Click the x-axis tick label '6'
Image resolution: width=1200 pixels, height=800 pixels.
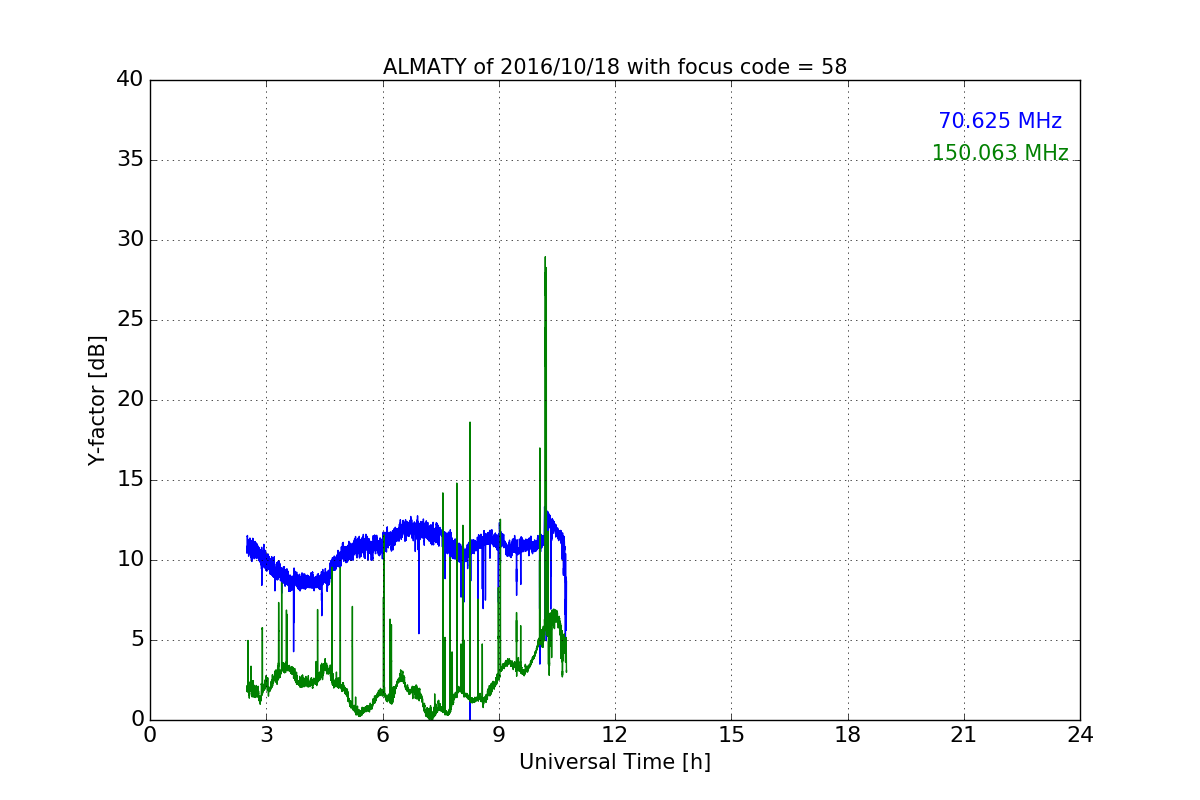click(383, 735)
